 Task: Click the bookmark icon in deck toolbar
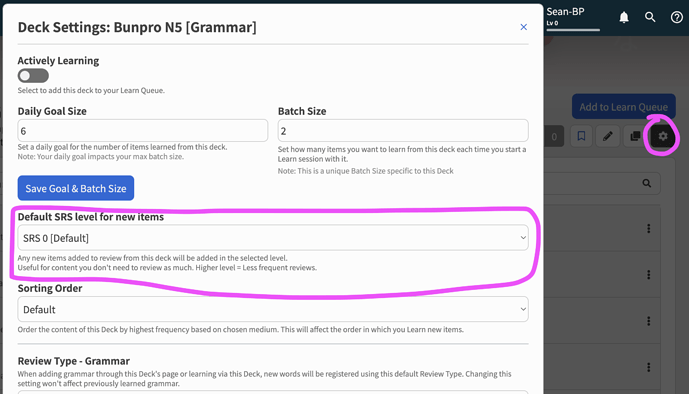[x=581, y=136]
